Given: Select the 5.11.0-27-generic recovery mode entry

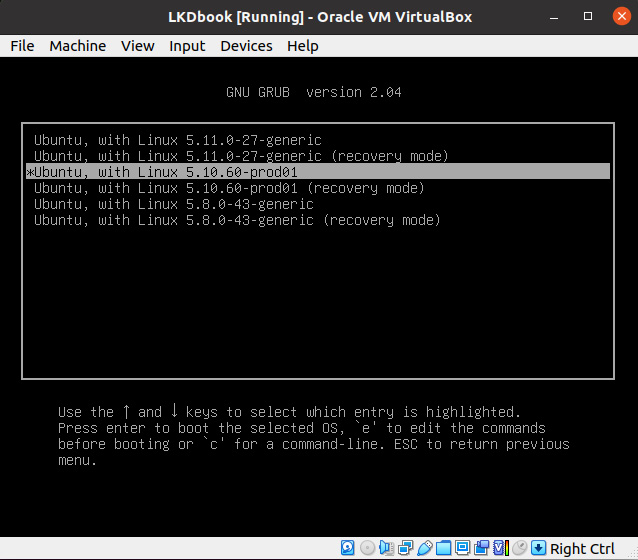Looking at the screenshot, I should point(318,156).
